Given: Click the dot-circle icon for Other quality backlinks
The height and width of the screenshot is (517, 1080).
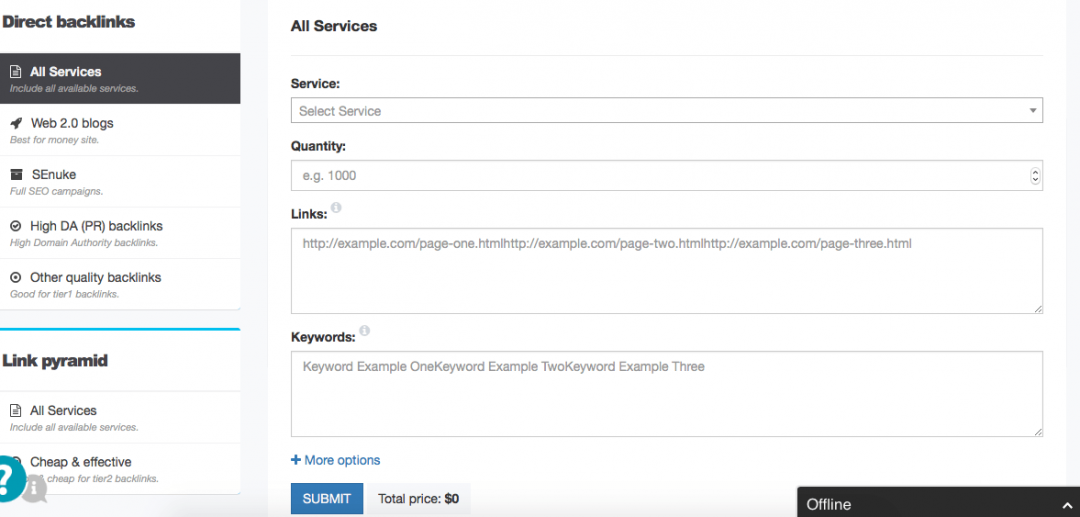Looking at the screenshot, I should point(16,277).
